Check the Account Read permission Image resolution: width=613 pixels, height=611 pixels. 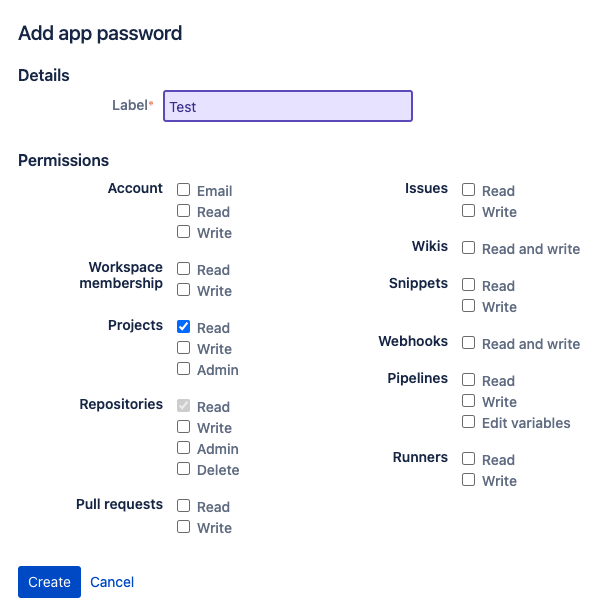184,211
